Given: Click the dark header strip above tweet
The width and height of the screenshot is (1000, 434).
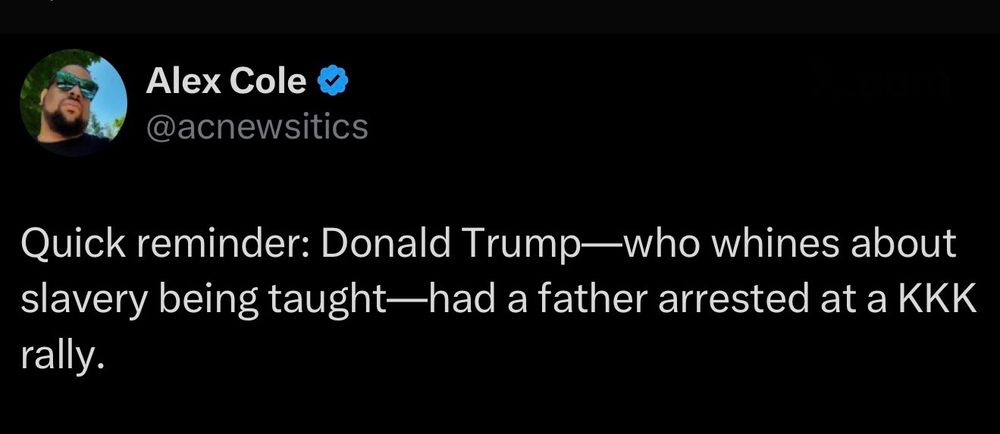Looking at the screenshot, I should [x=500, y=16].
